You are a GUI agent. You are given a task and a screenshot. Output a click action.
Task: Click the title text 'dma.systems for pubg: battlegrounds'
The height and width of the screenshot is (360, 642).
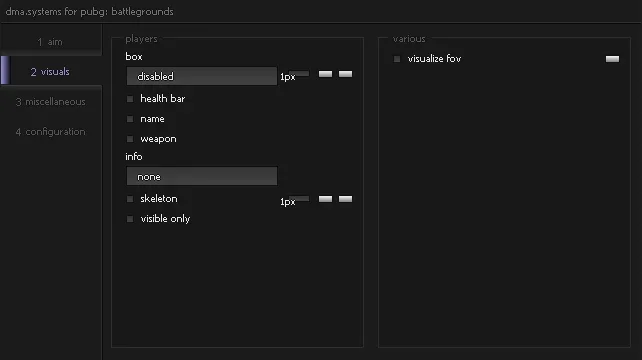[89, 11]
